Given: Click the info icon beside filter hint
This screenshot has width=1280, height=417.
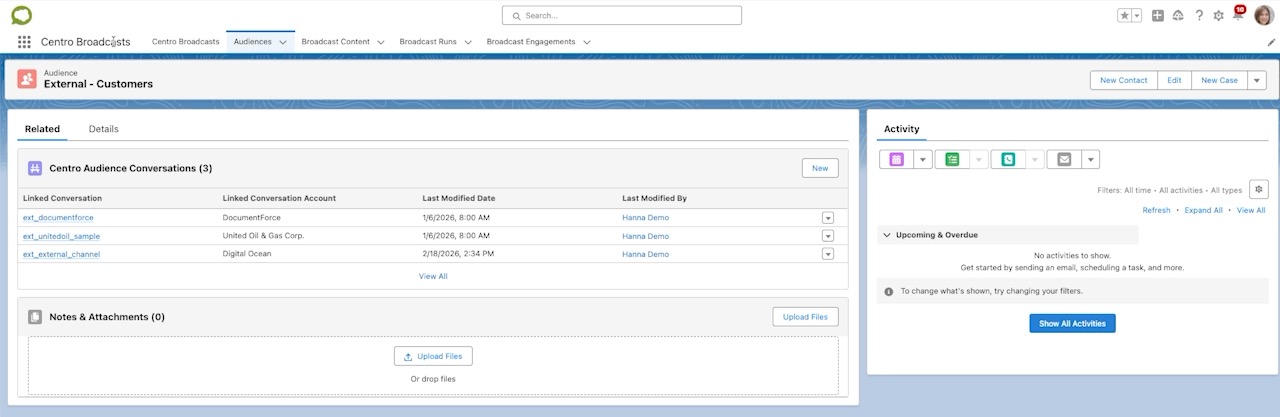Looking at the screenshot, I should (889, 291).
